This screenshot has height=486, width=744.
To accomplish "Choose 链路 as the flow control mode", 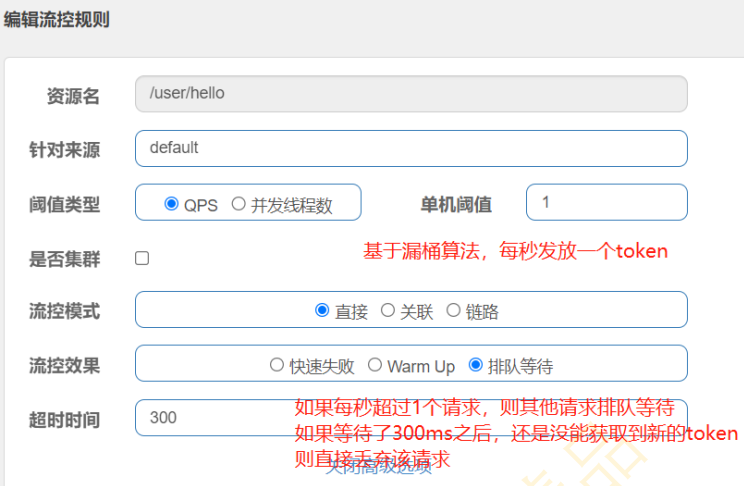I will (453, 311).
